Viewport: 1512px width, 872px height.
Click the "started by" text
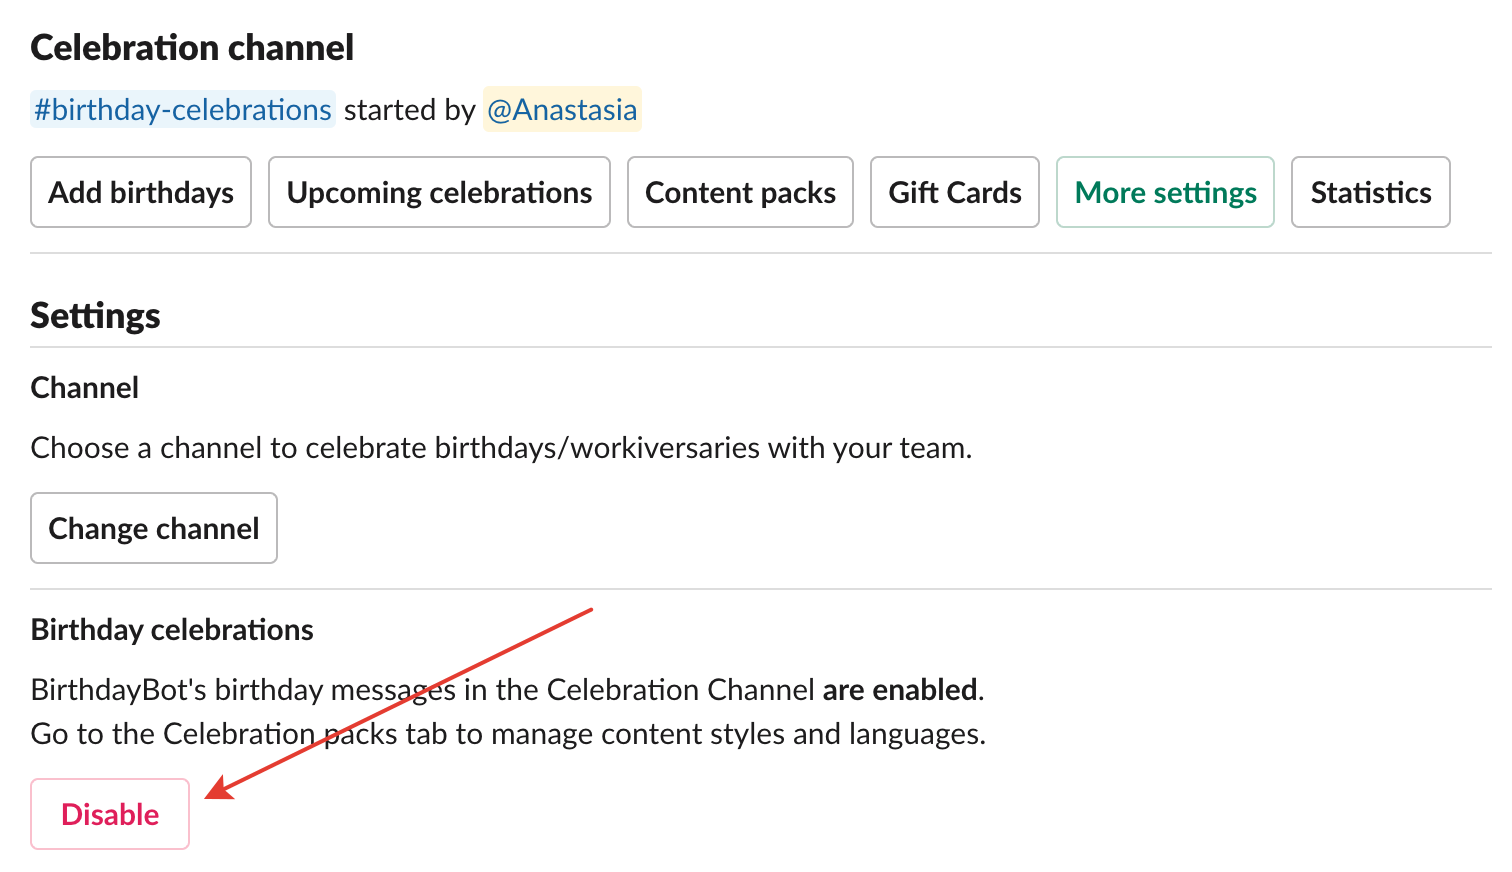point(410,109)
